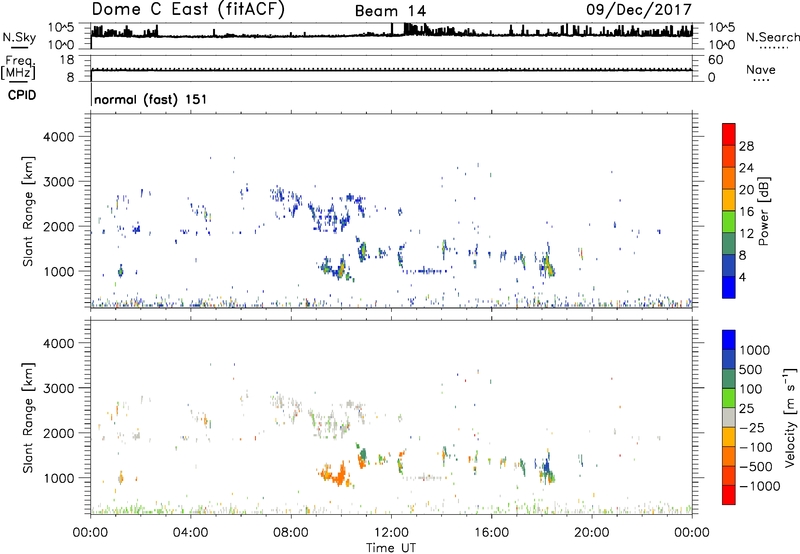Click the '04:00' time tick label
The image size is (800, 554).
point(190,533)
